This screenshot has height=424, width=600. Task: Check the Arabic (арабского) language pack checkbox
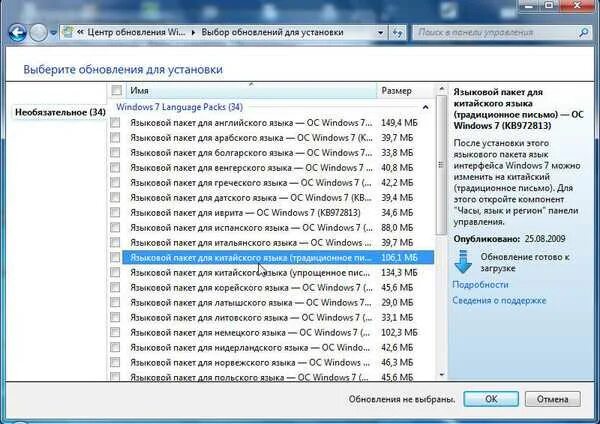(115, 137)
